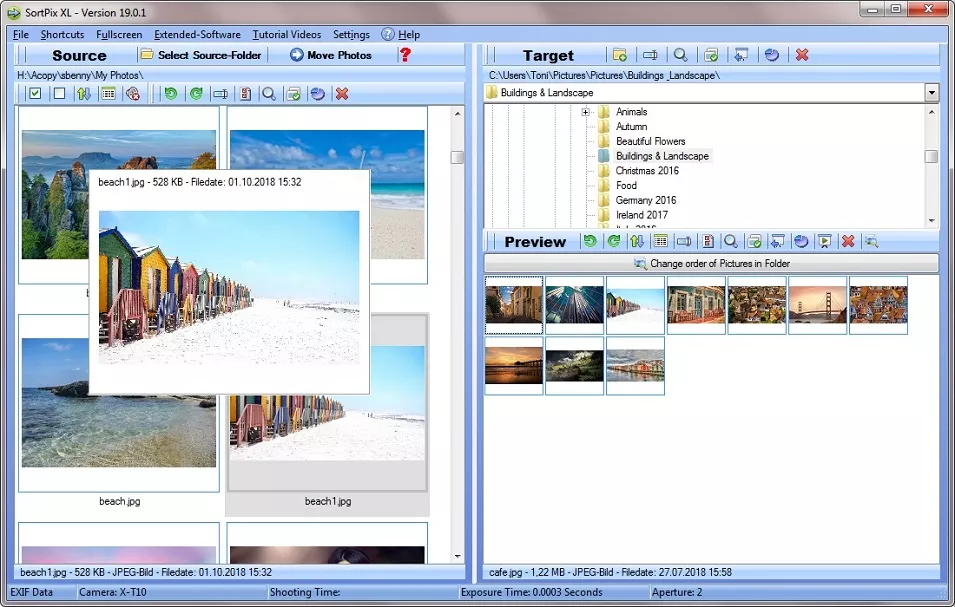Click folder tree scroll down arrow
The width and height of the screenshot is (955, 607).
pyautogui.click(x=931, y=220)
